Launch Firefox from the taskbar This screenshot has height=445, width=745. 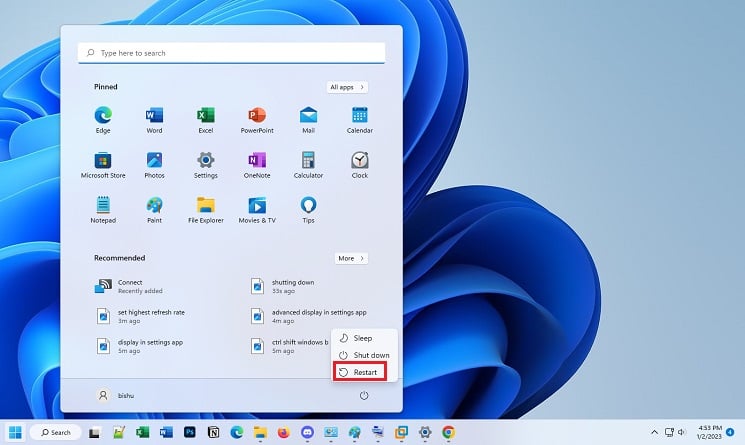(x=284, y=432)
